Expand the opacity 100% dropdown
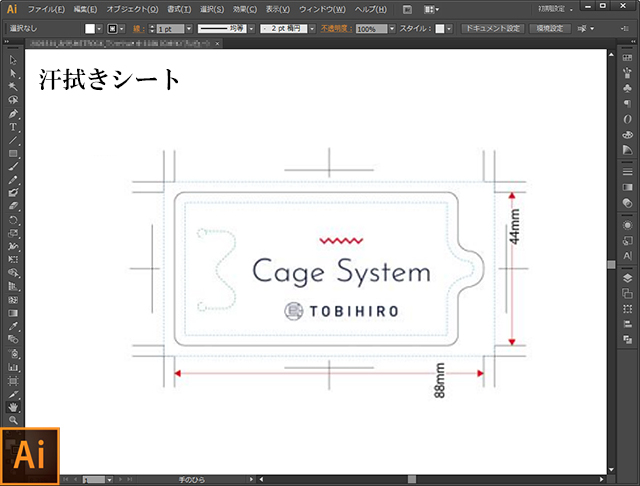 [x=393, y=29]
